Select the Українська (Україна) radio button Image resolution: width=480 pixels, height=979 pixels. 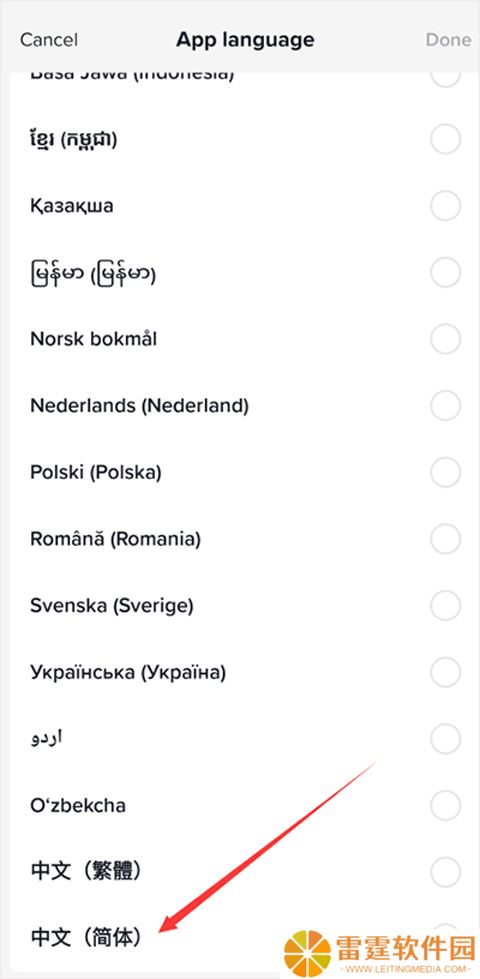click(x=446, y=672)
